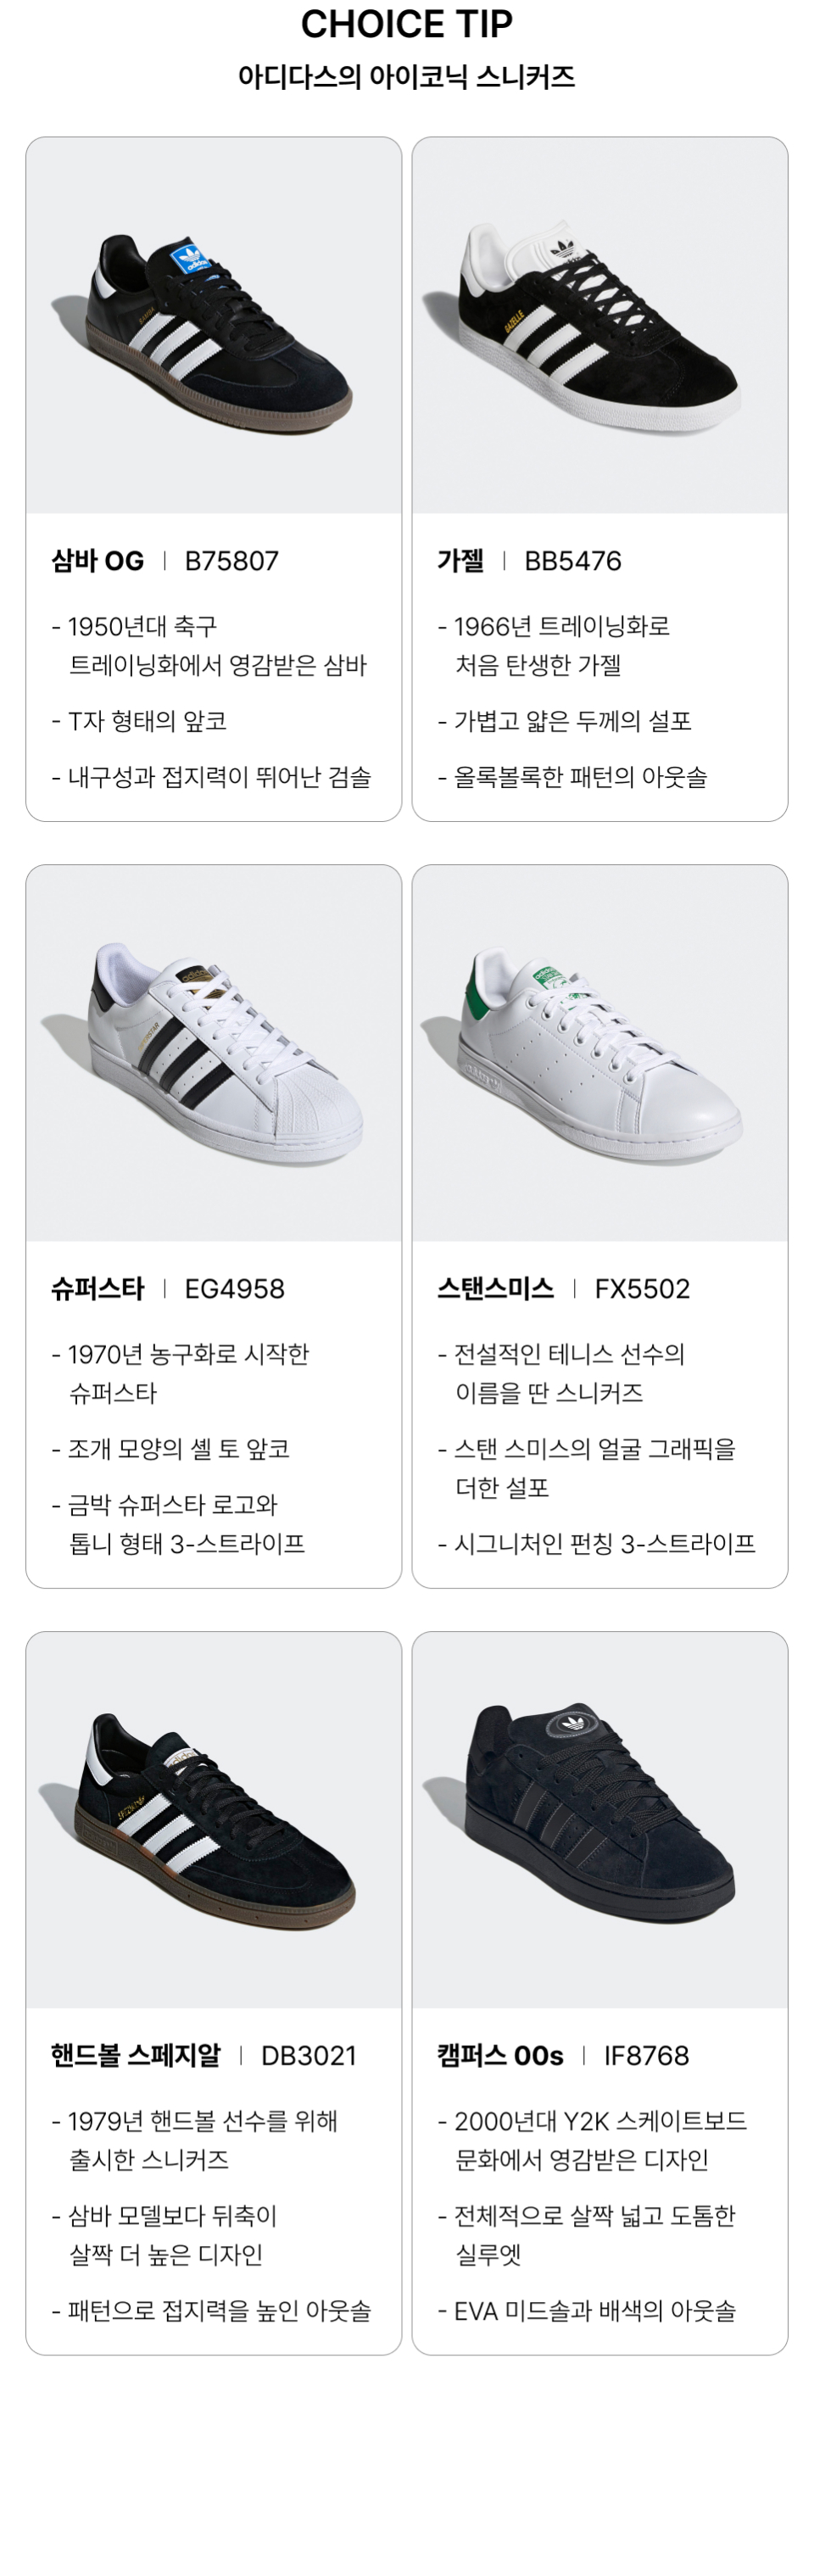Click the 핸드볼 스페지알 product name
814x2576 pixels.
coord(136,2055)
